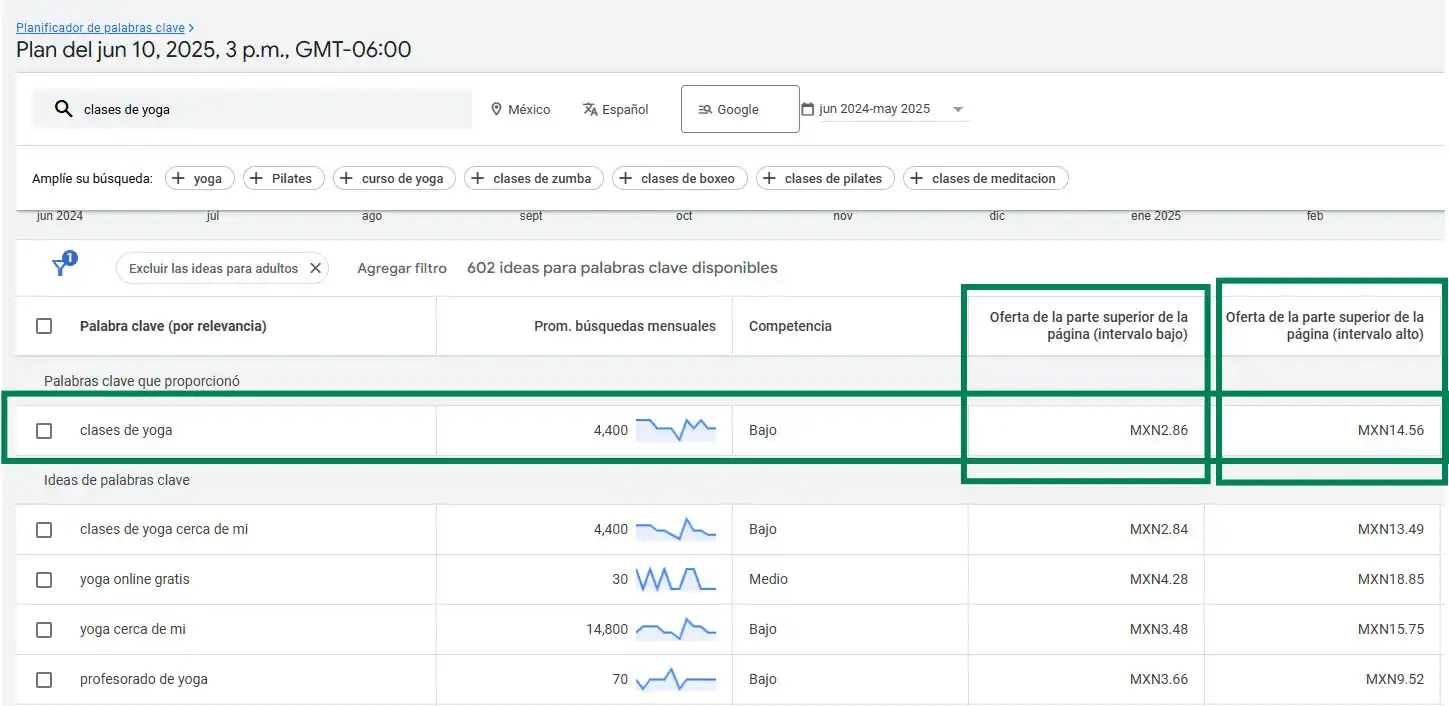The height and width of the screenshot is (706, 1449).
Task: View trend sparkline for 'profesorado de yoga'
Action: pyautogui.click(x=676, y=679)
